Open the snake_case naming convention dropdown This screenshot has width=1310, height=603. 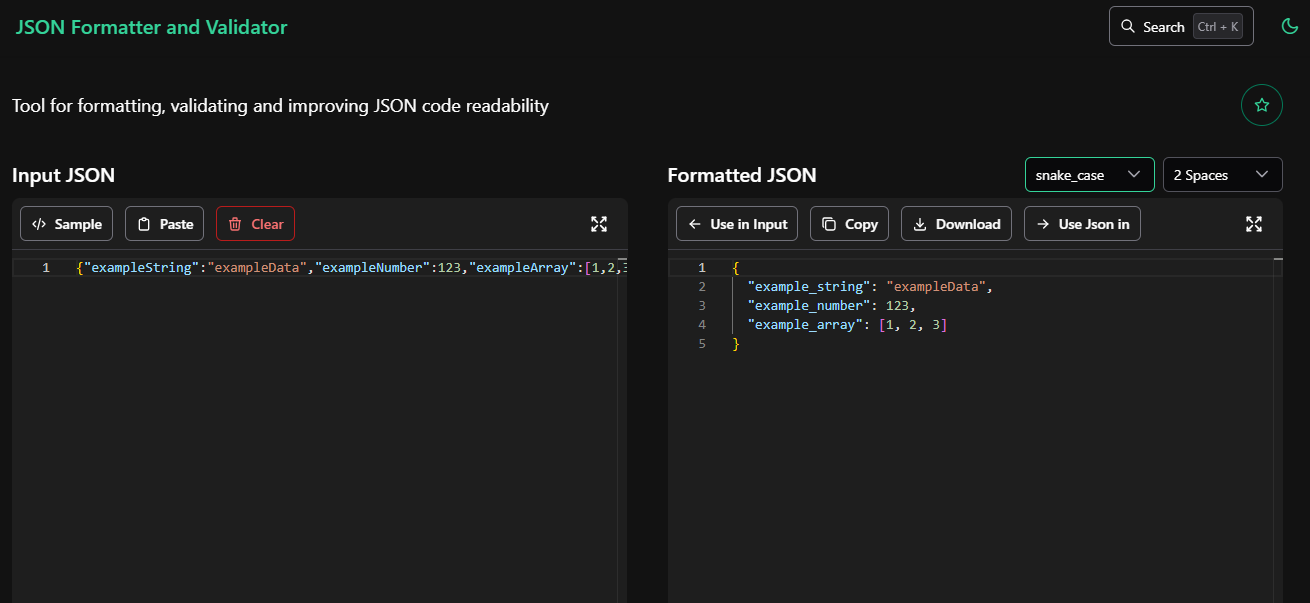[1089, 174]
